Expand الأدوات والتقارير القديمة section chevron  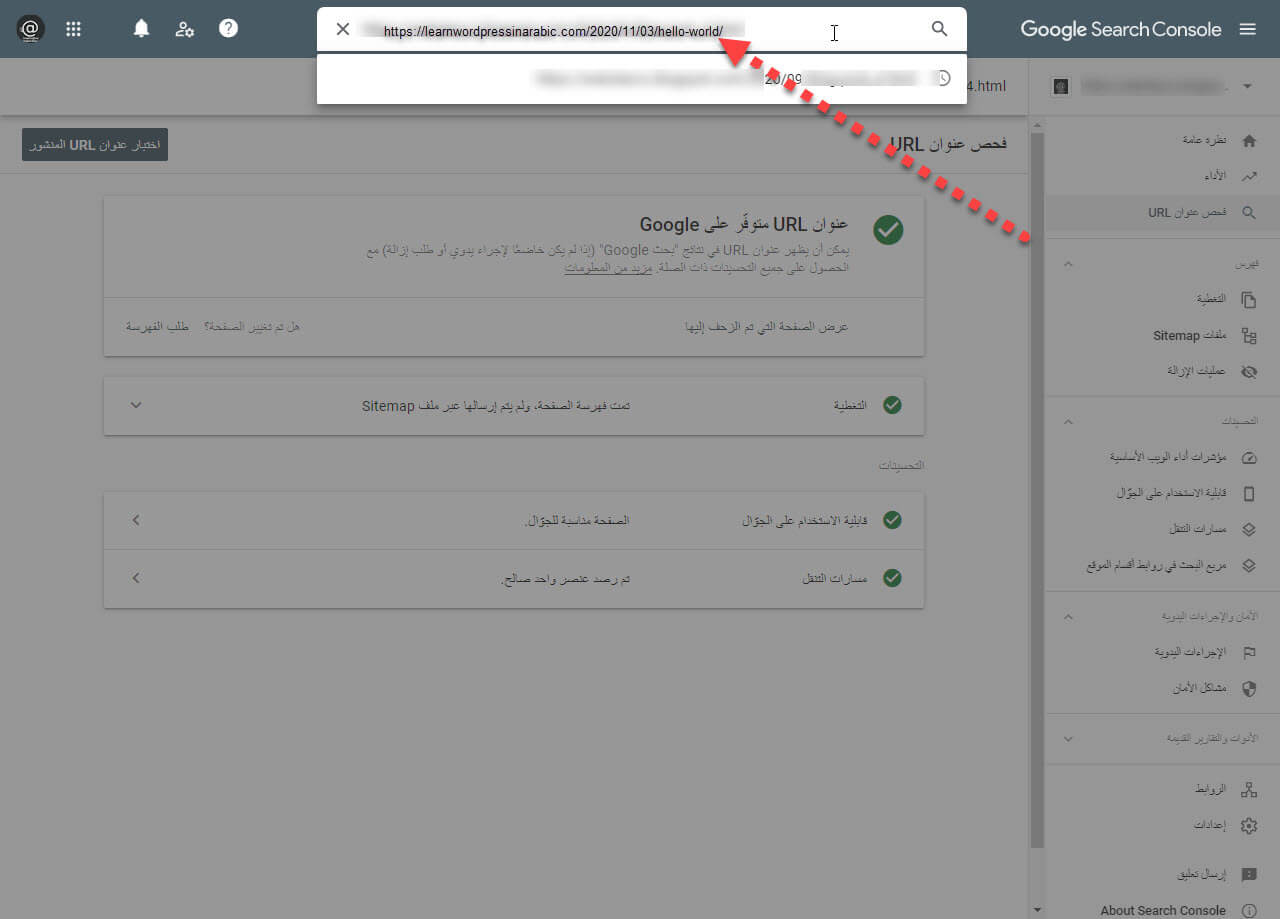click(1068, 739)
